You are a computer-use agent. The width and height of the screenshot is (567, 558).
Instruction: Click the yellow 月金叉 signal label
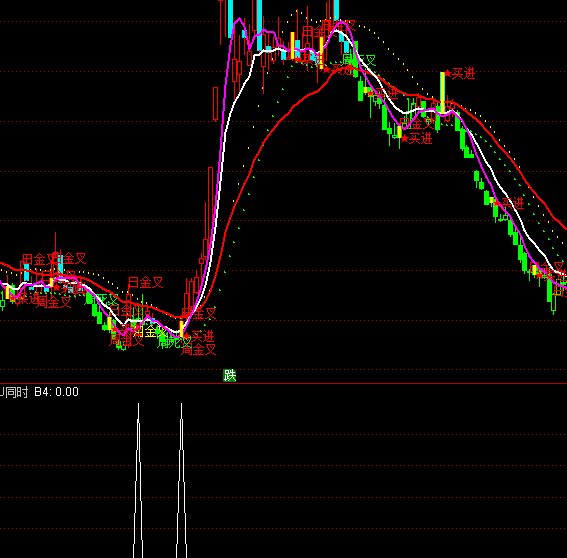[151, 331]
